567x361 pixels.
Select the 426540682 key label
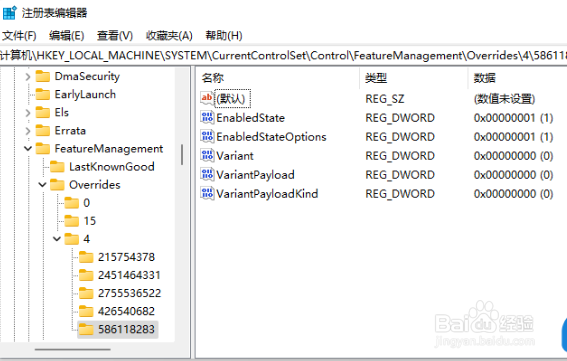tap(126, 311)
